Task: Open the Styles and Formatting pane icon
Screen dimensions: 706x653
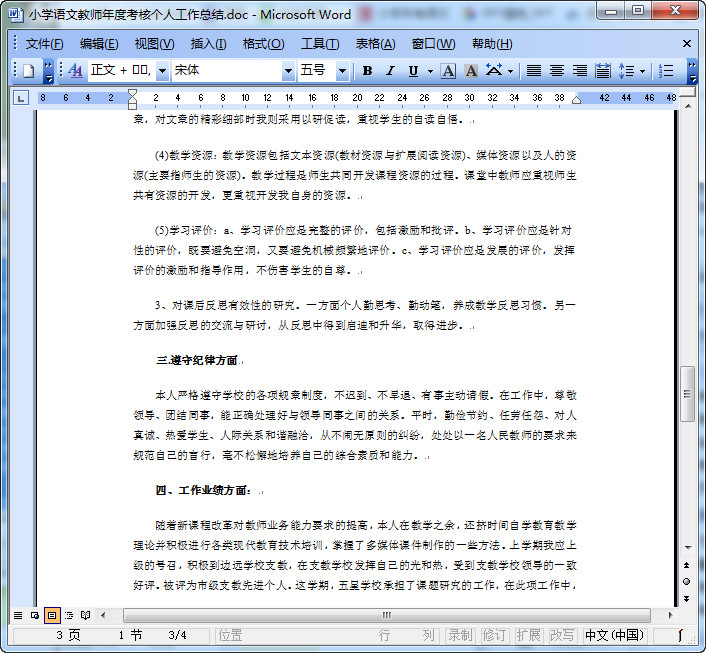Action: pos(75,71)
